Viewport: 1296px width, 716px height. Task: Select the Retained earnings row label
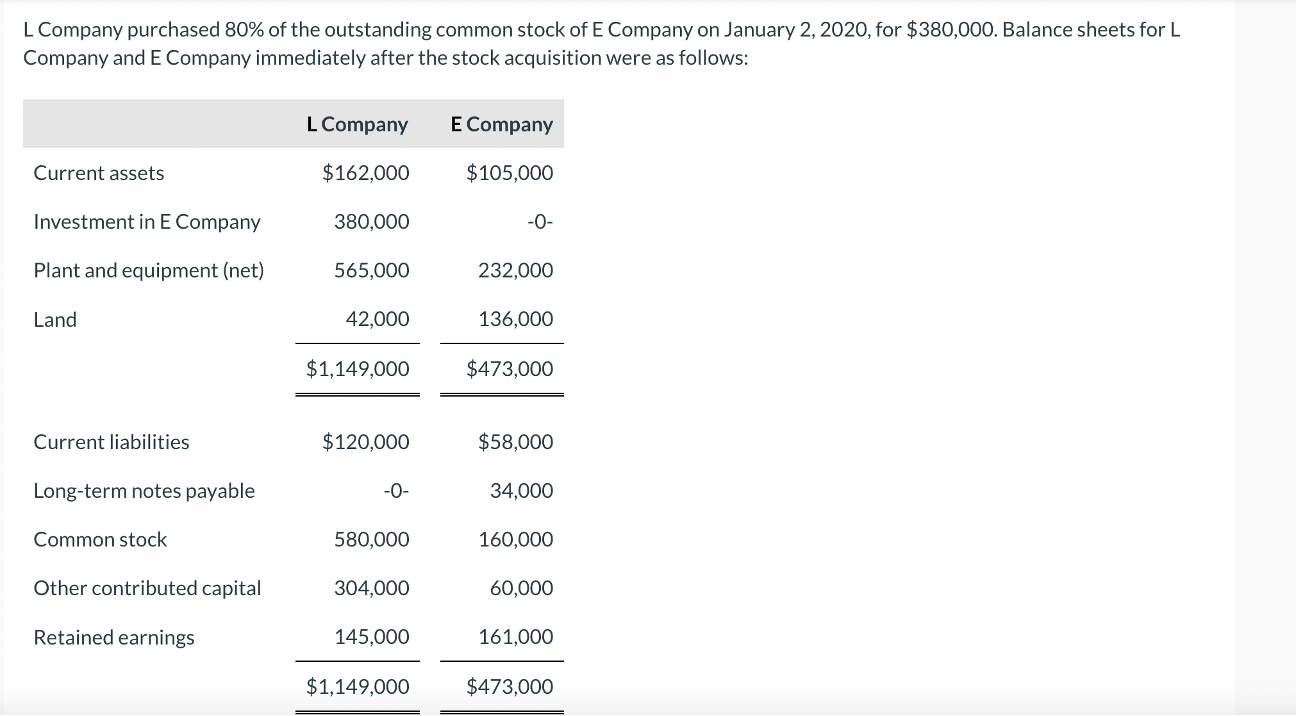coord(114,638)
